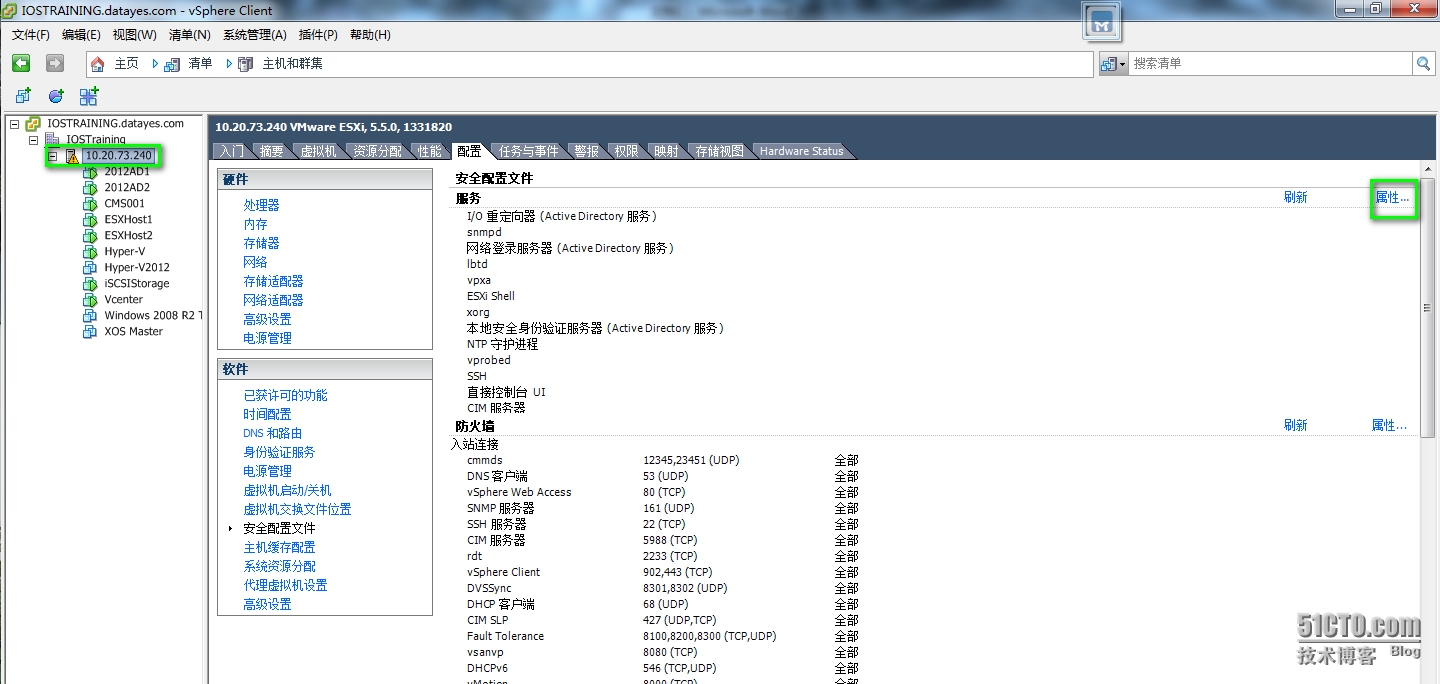Click the magnifier search button
Screen dimensions: 1440x684
[x=1423, y=63]
